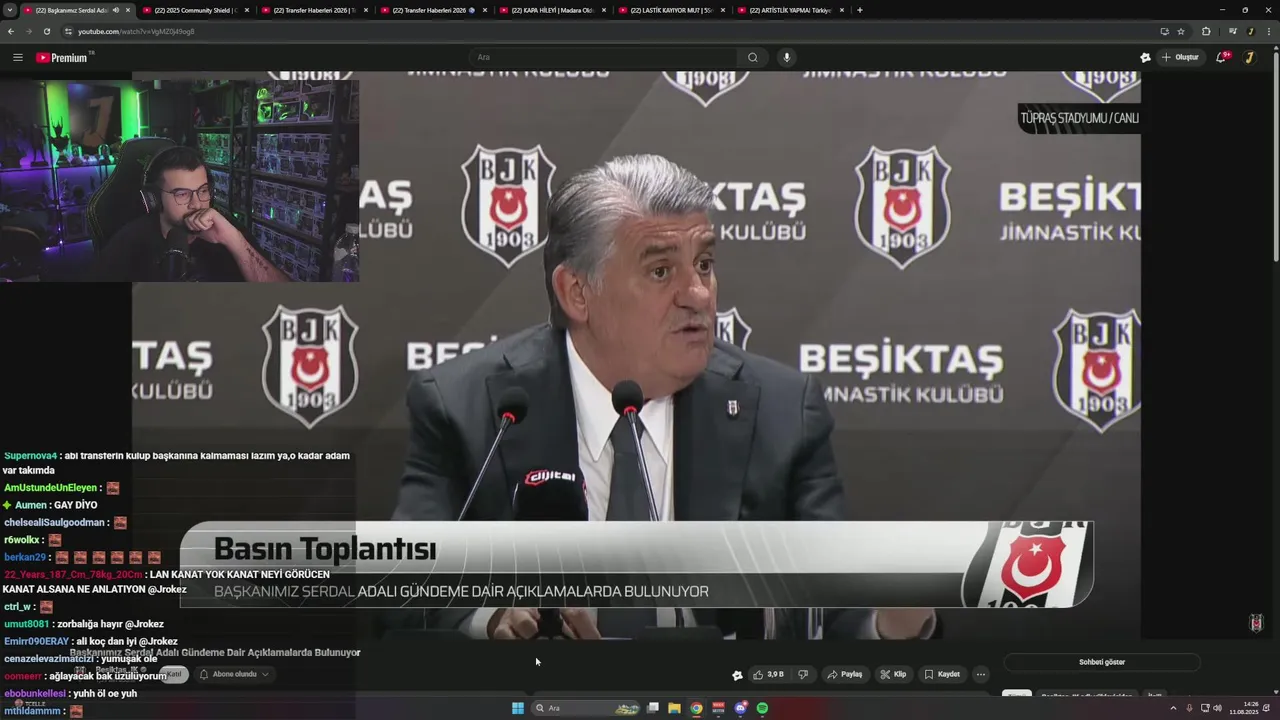Open Chrome from the taskbar
The height and width of the screenshot is (720, 1280).
pyautogui.click(x=696, y=708)
